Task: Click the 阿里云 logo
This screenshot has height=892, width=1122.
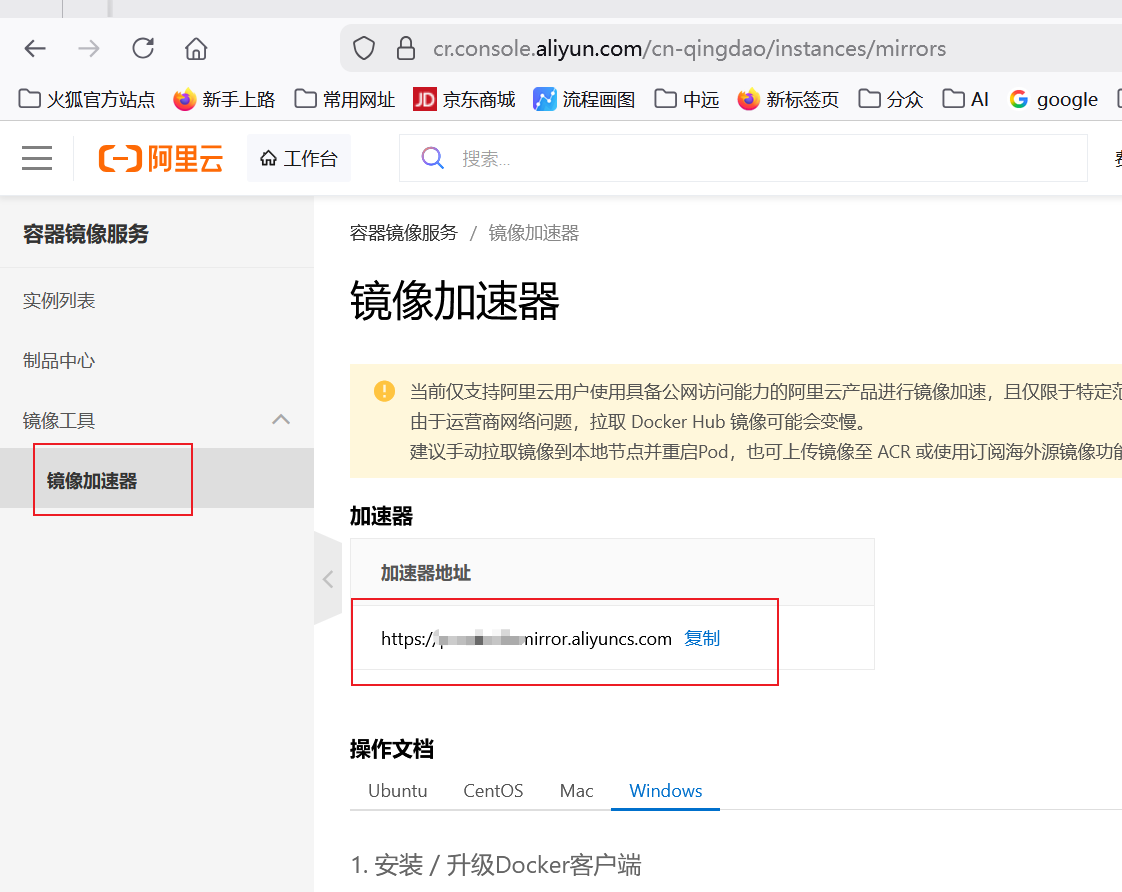Action: (161, 158)
